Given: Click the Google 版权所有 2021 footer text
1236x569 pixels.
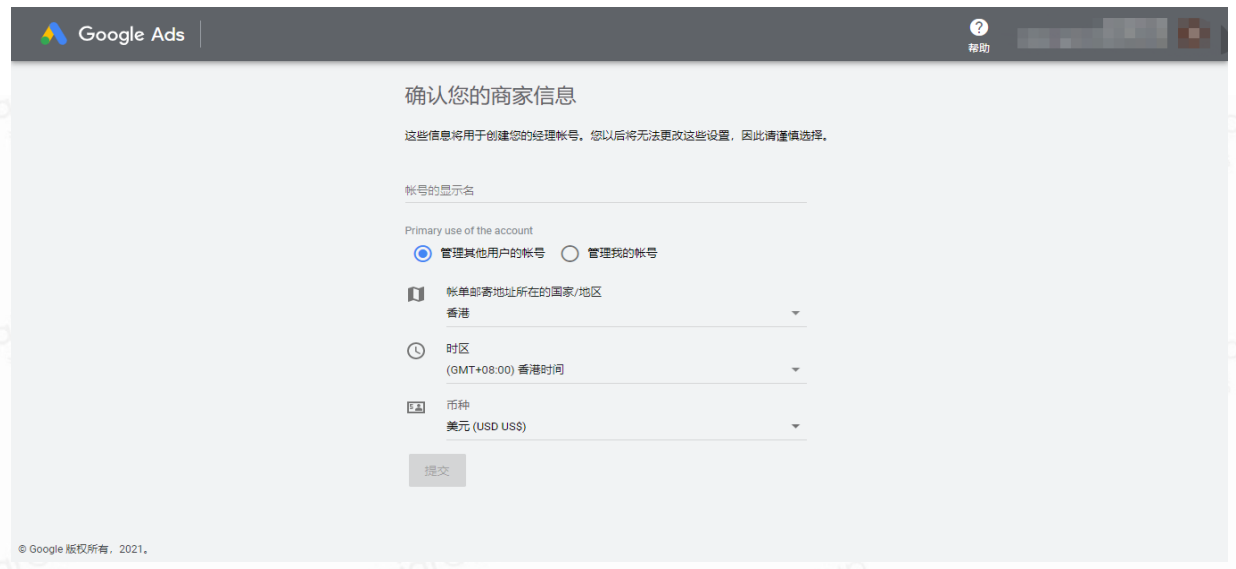Looking at the screenshot, I should (83, 549).
